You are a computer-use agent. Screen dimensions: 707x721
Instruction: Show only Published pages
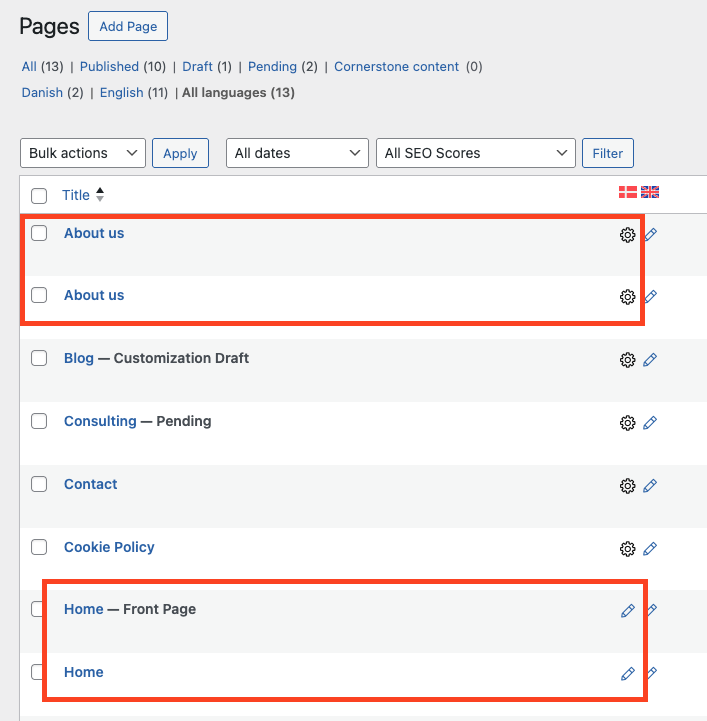tap(109, 67)
